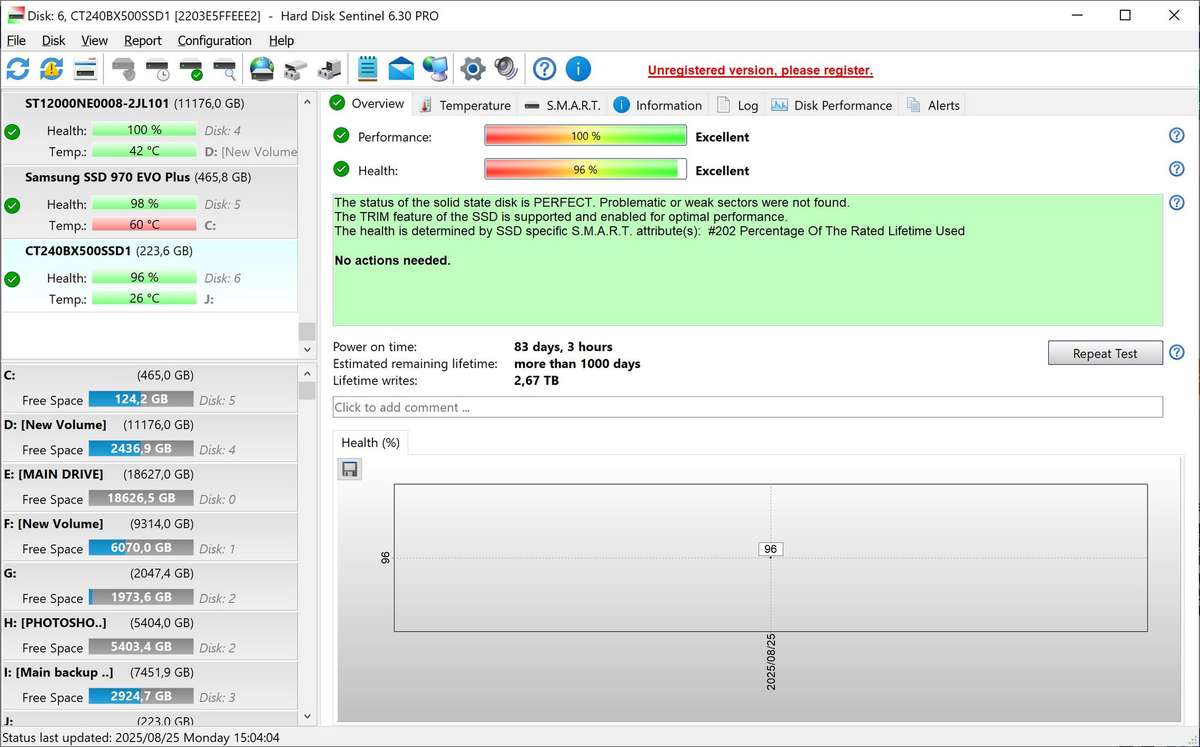The width and height of the screenshot is (1200, 747).
Task: Open the report notepad toolbar icon
Action: pyautogui.click(x=367, y=69)
